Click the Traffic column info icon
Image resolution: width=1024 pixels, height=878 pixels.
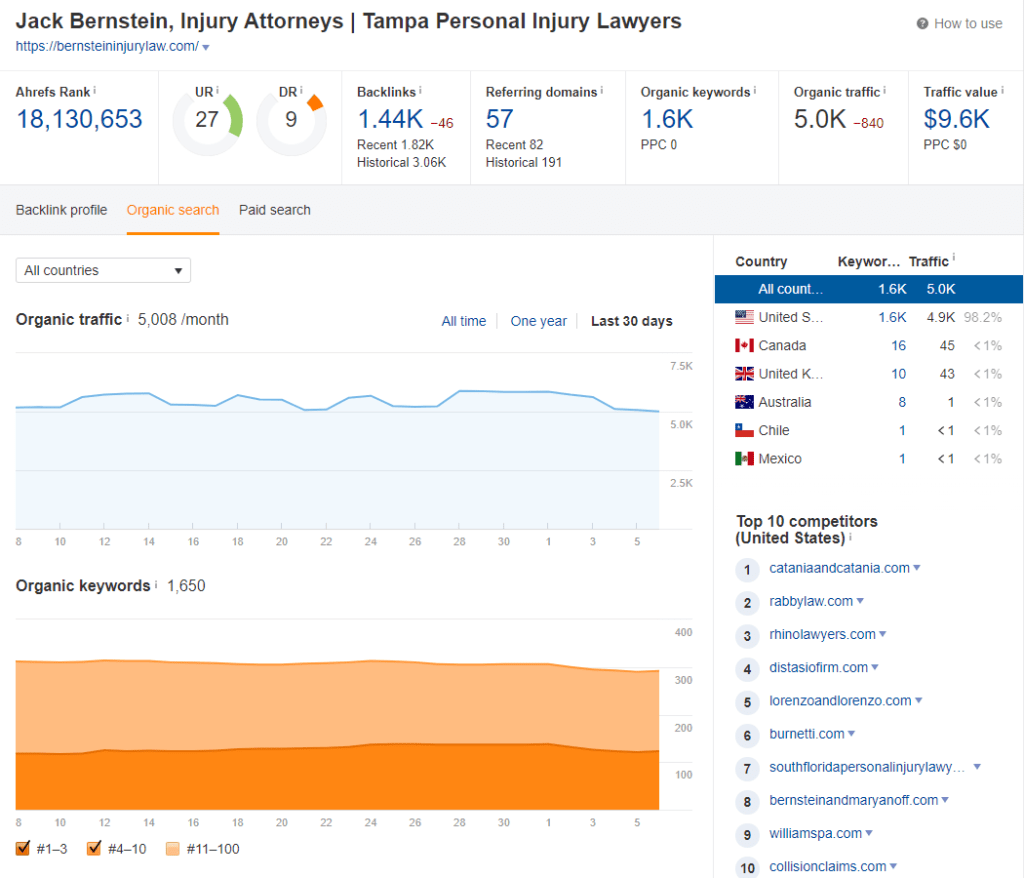tap(953, 257)
